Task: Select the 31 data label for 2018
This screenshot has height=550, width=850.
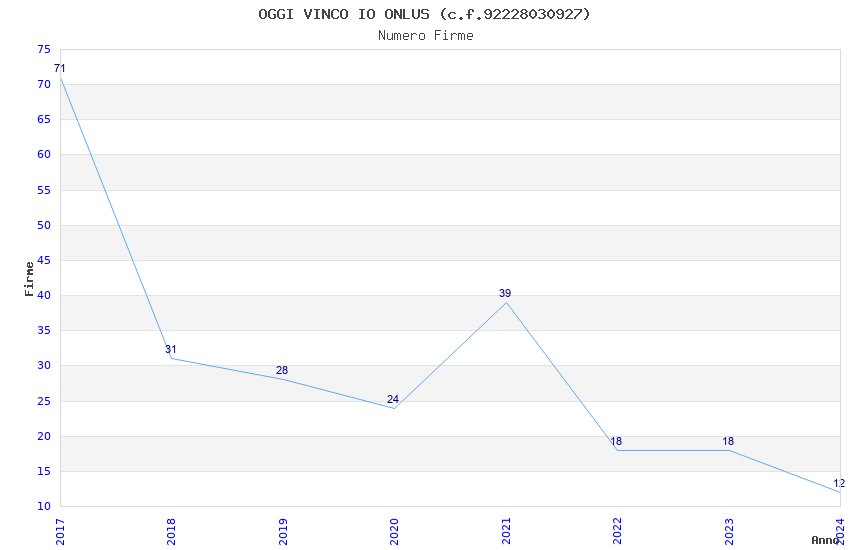Action: pyautogui.click(x=171, y=349)
